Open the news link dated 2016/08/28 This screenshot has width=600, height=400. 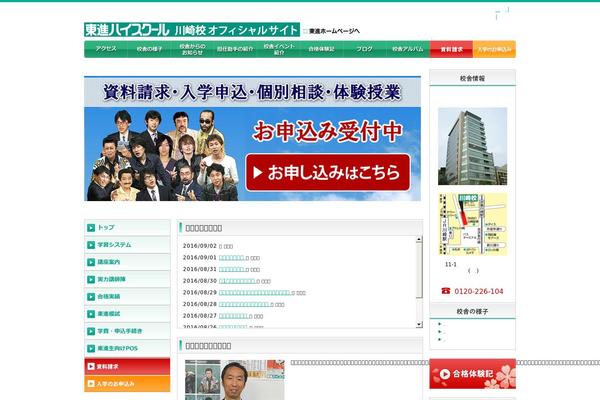pyautogui.click(x=244, y=304)
